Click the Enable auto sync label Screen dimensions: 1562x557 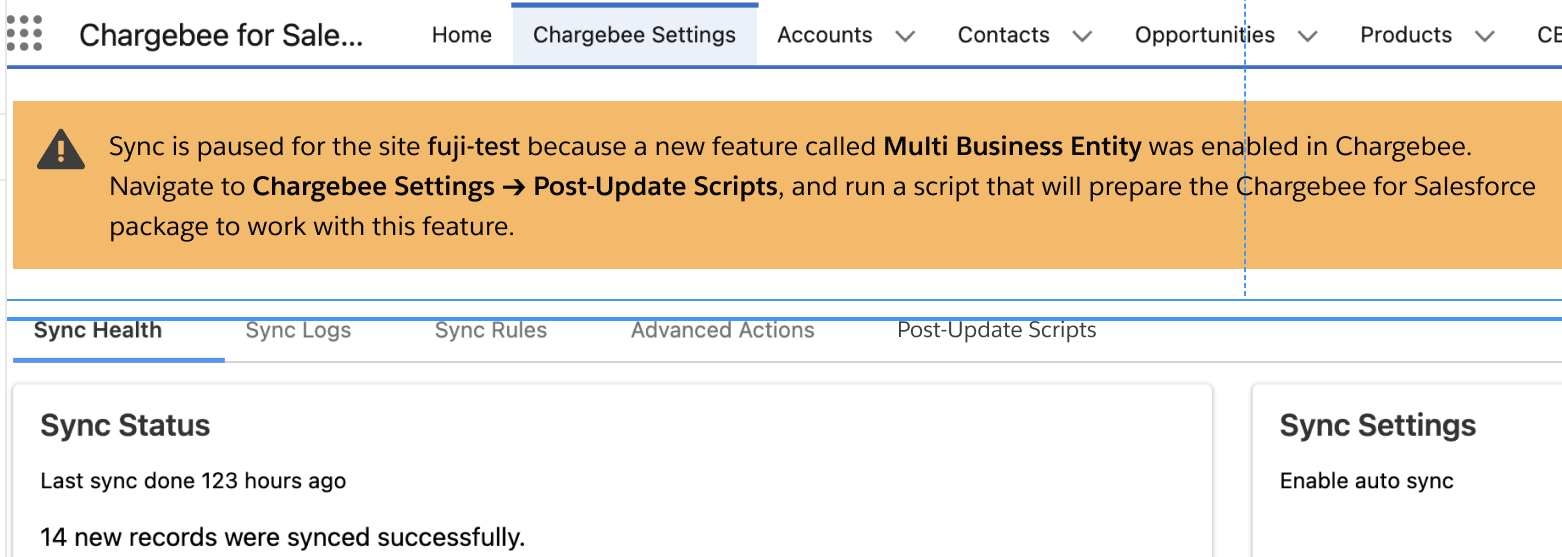coord(1366,481)
